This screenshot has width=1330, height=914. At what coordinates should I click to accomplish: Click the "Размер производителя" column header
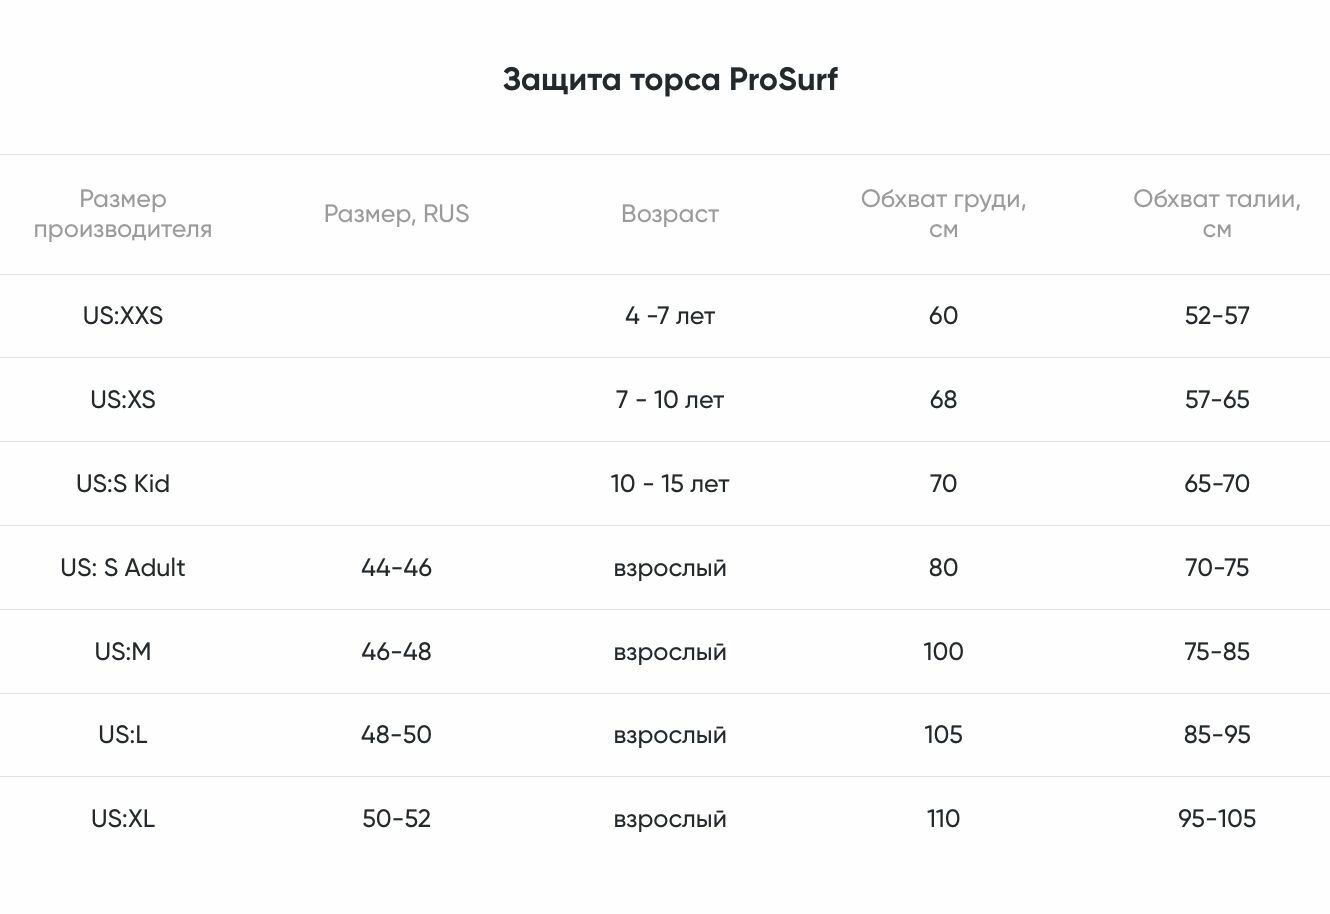click(123, 214)
